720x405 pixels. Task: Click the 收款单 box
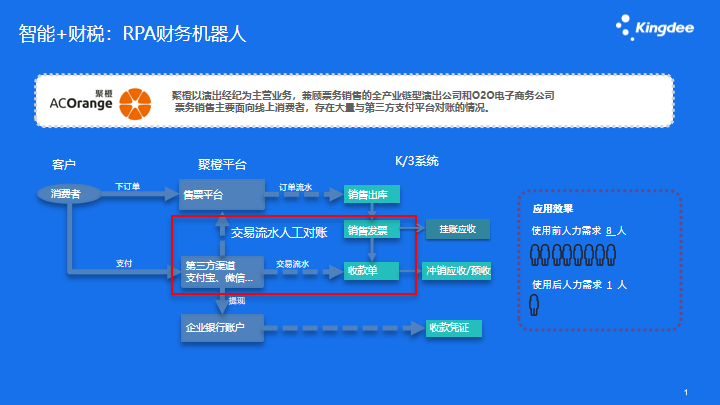click(371, 271)
